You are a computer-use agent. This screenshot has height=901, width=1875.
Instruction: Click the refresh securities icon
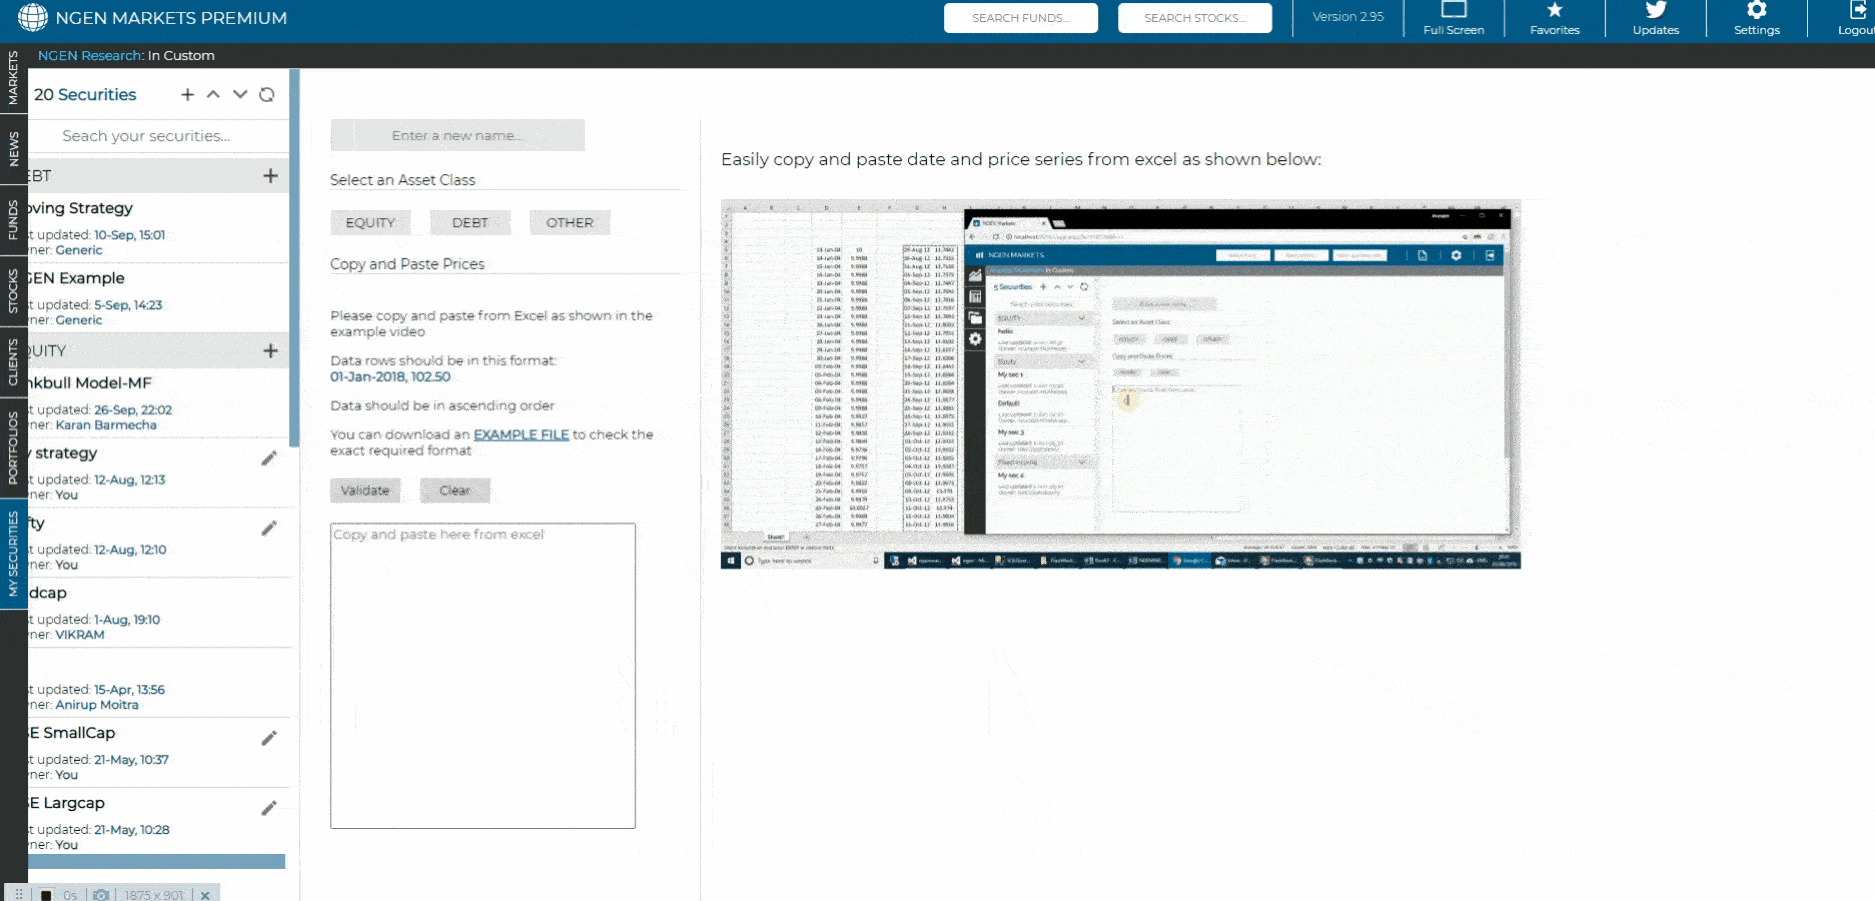[267, 95]
